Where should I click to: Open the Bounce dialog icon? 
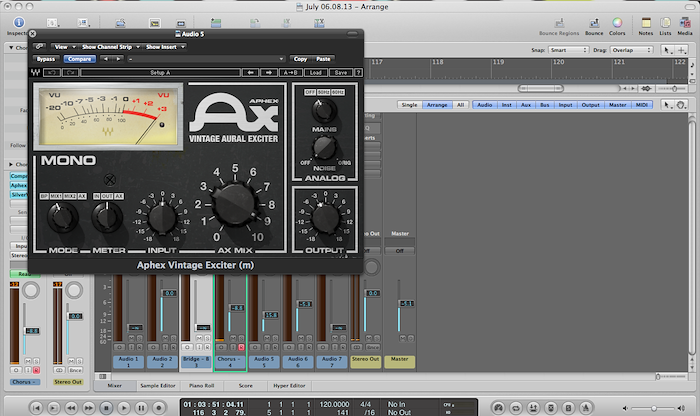pos(594,23)
